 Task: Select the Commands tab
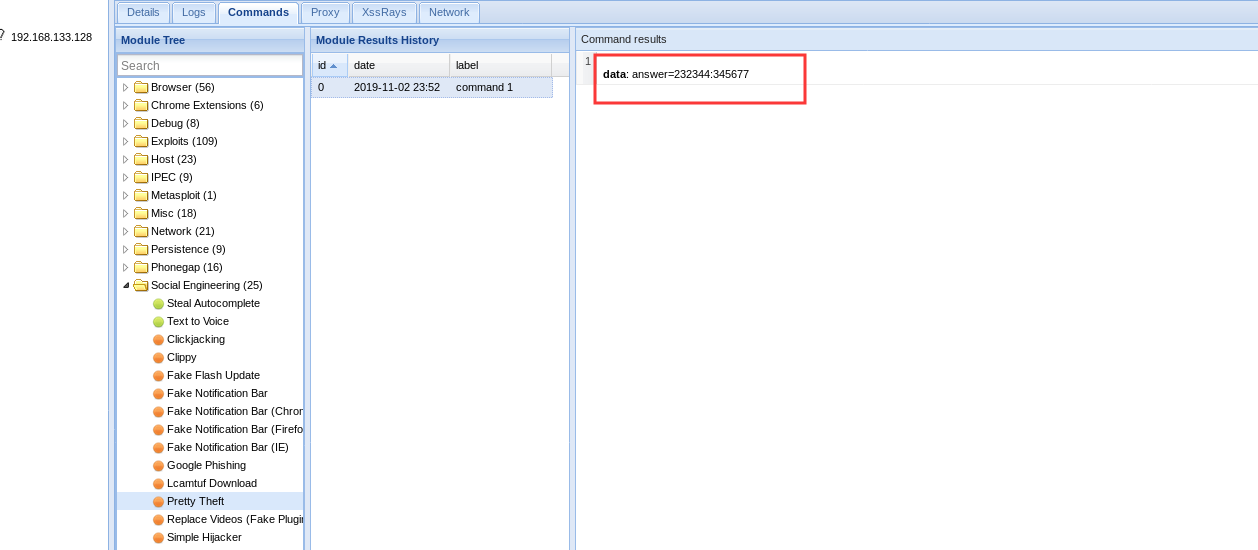point(258,12)
